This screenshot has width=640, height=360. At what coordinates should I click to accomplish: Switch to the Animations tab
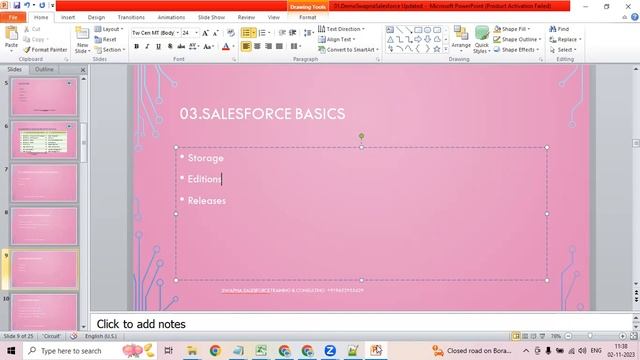[x=171, y=17]
